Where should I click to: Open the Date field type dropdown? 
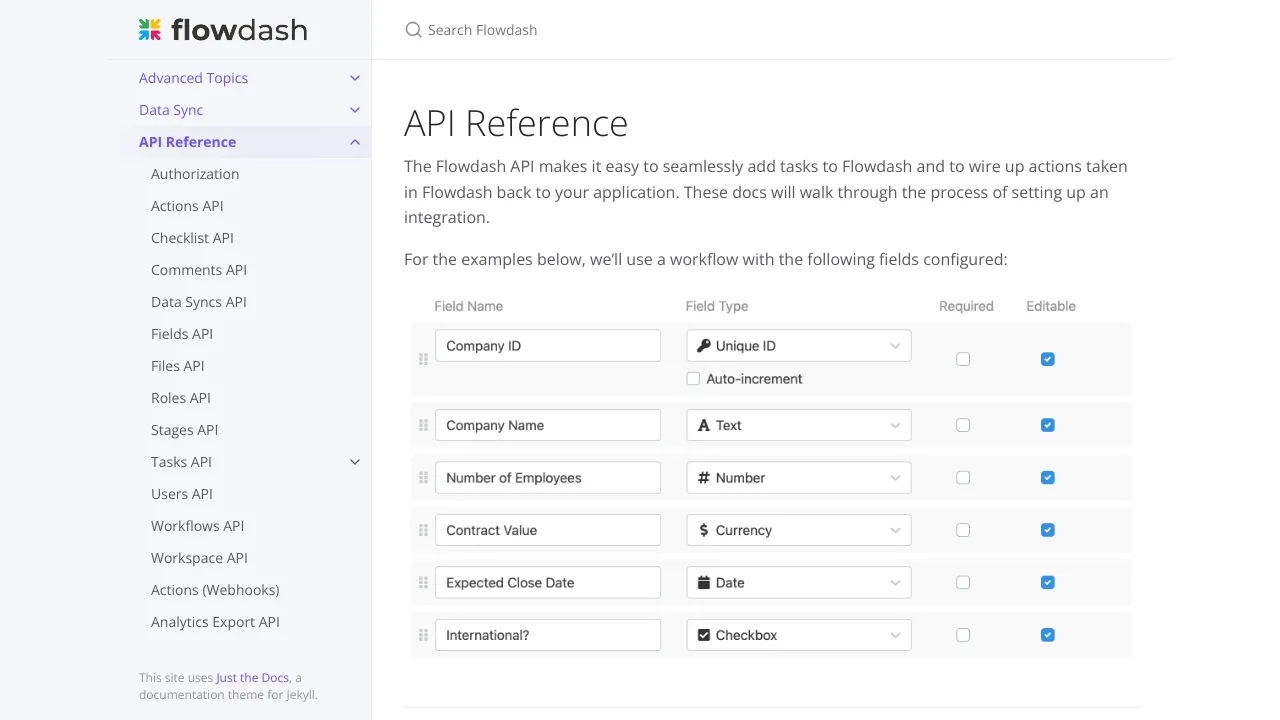[799, 583]
